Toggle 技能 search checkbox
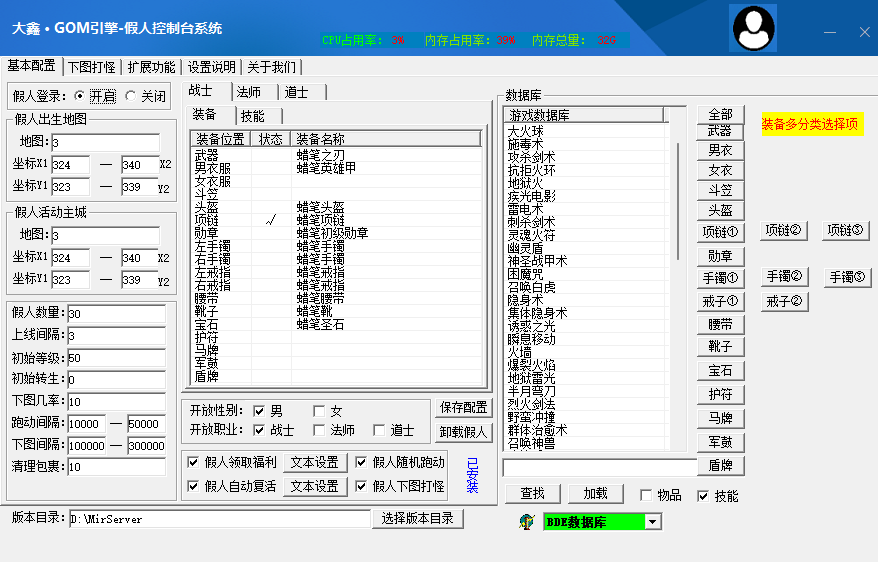The width and height of the screenshot is (878, 562). pyautogui.click(x=703, y=495)
